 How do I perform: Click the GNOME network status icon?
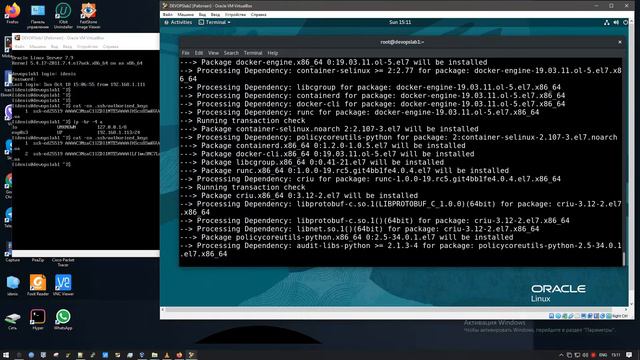click(607, 22)
